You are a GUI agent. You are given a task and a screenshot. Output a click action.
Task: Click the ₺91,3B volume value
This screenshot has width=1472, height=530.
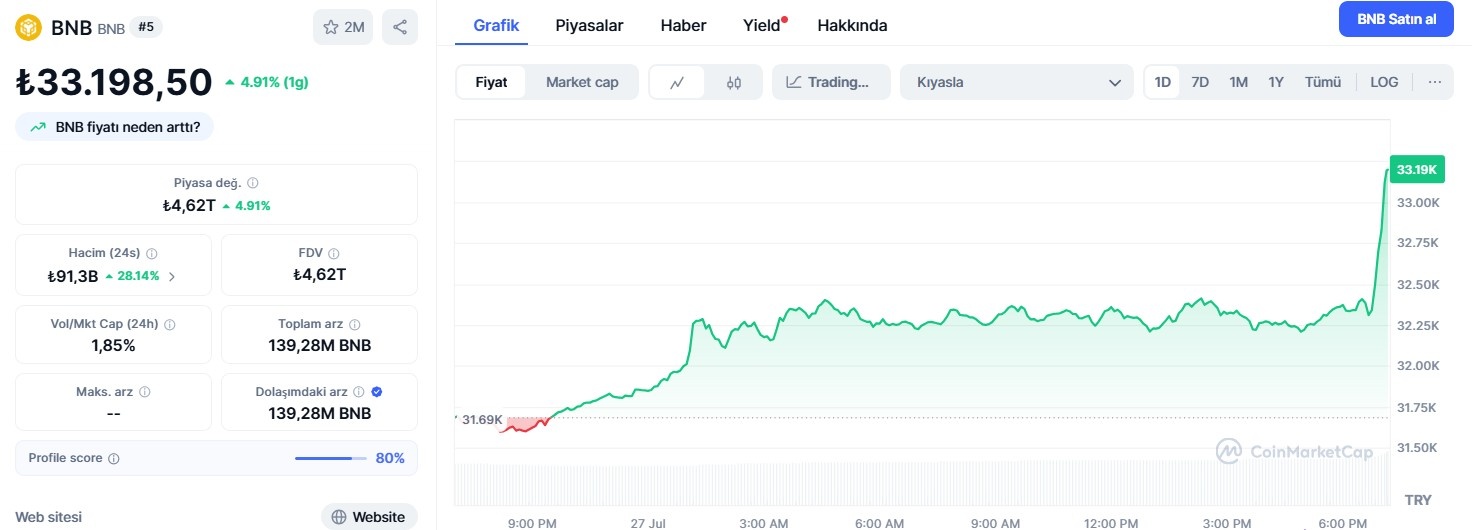coord(73,277)
